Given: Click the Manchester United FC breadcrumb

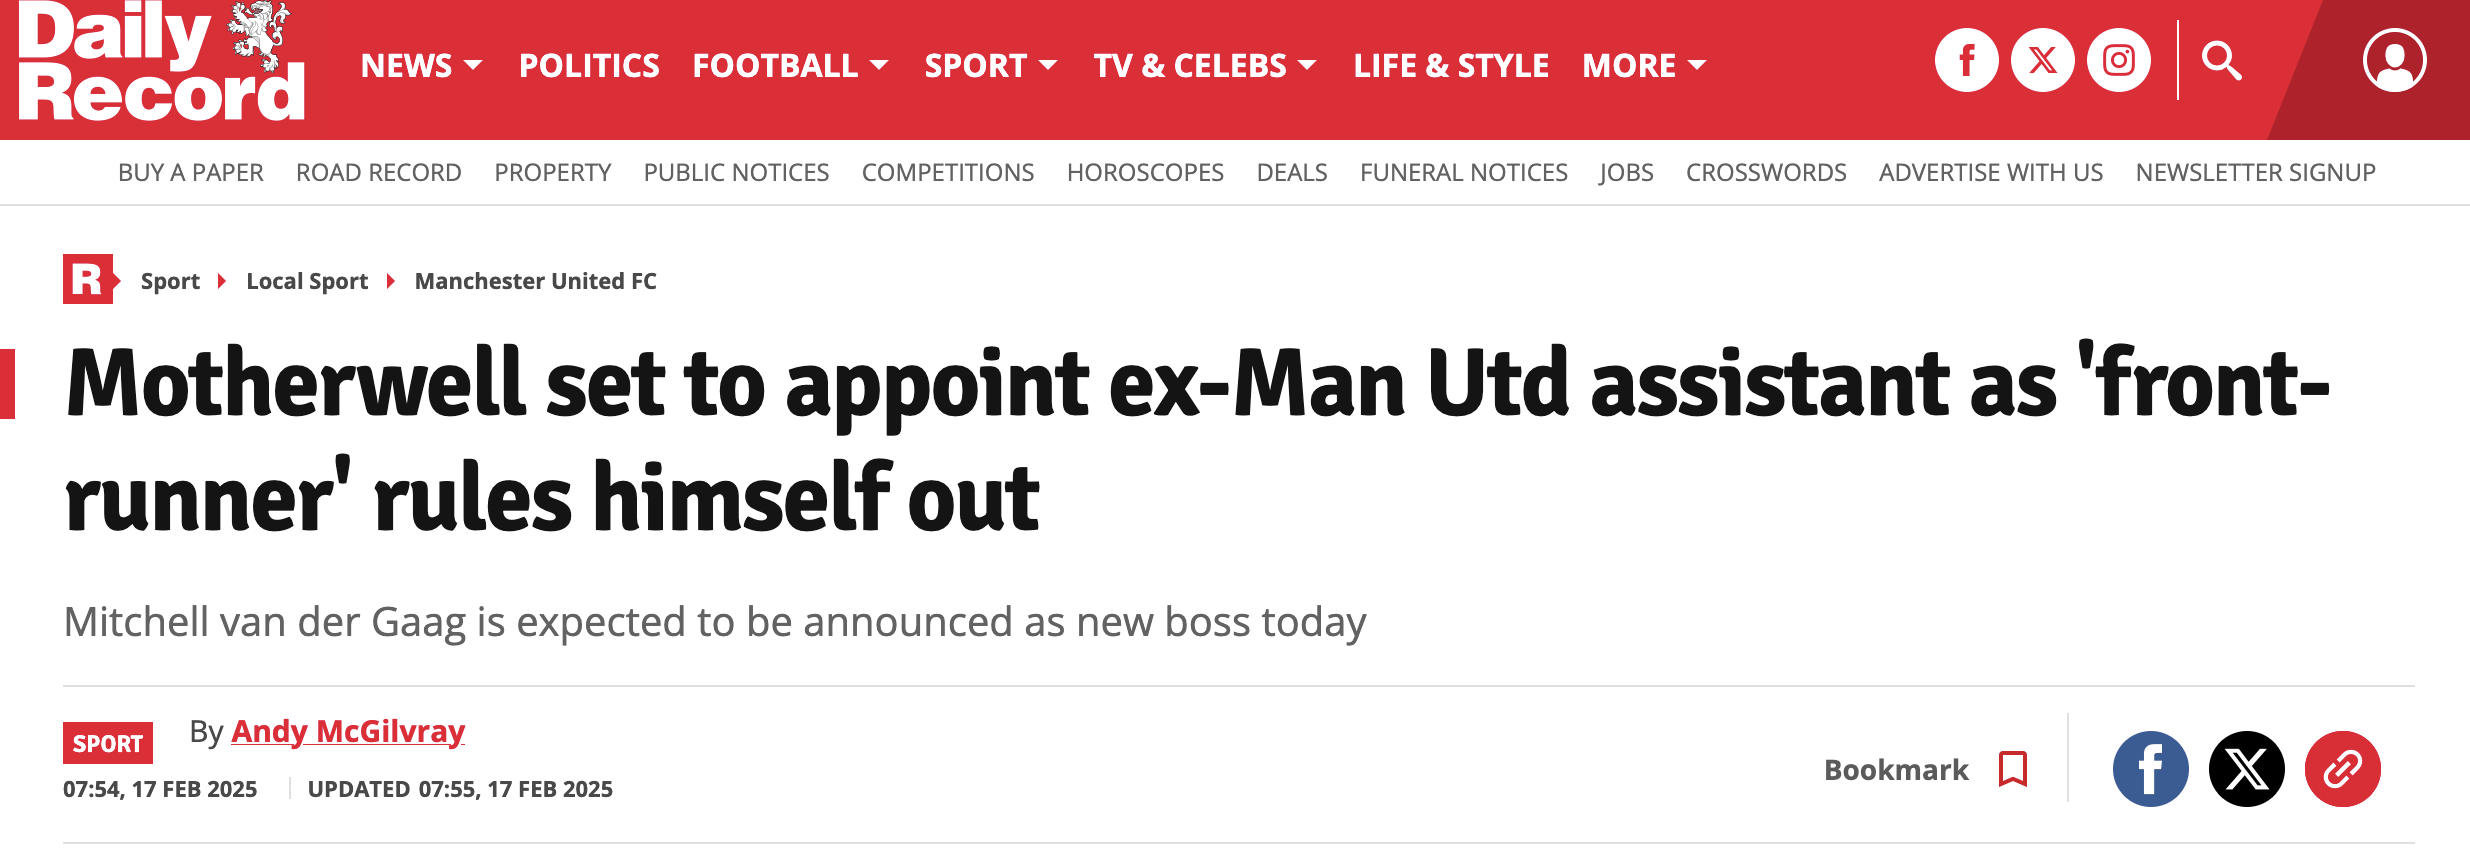Looking at the screenshot, I should tap(535, 281).
